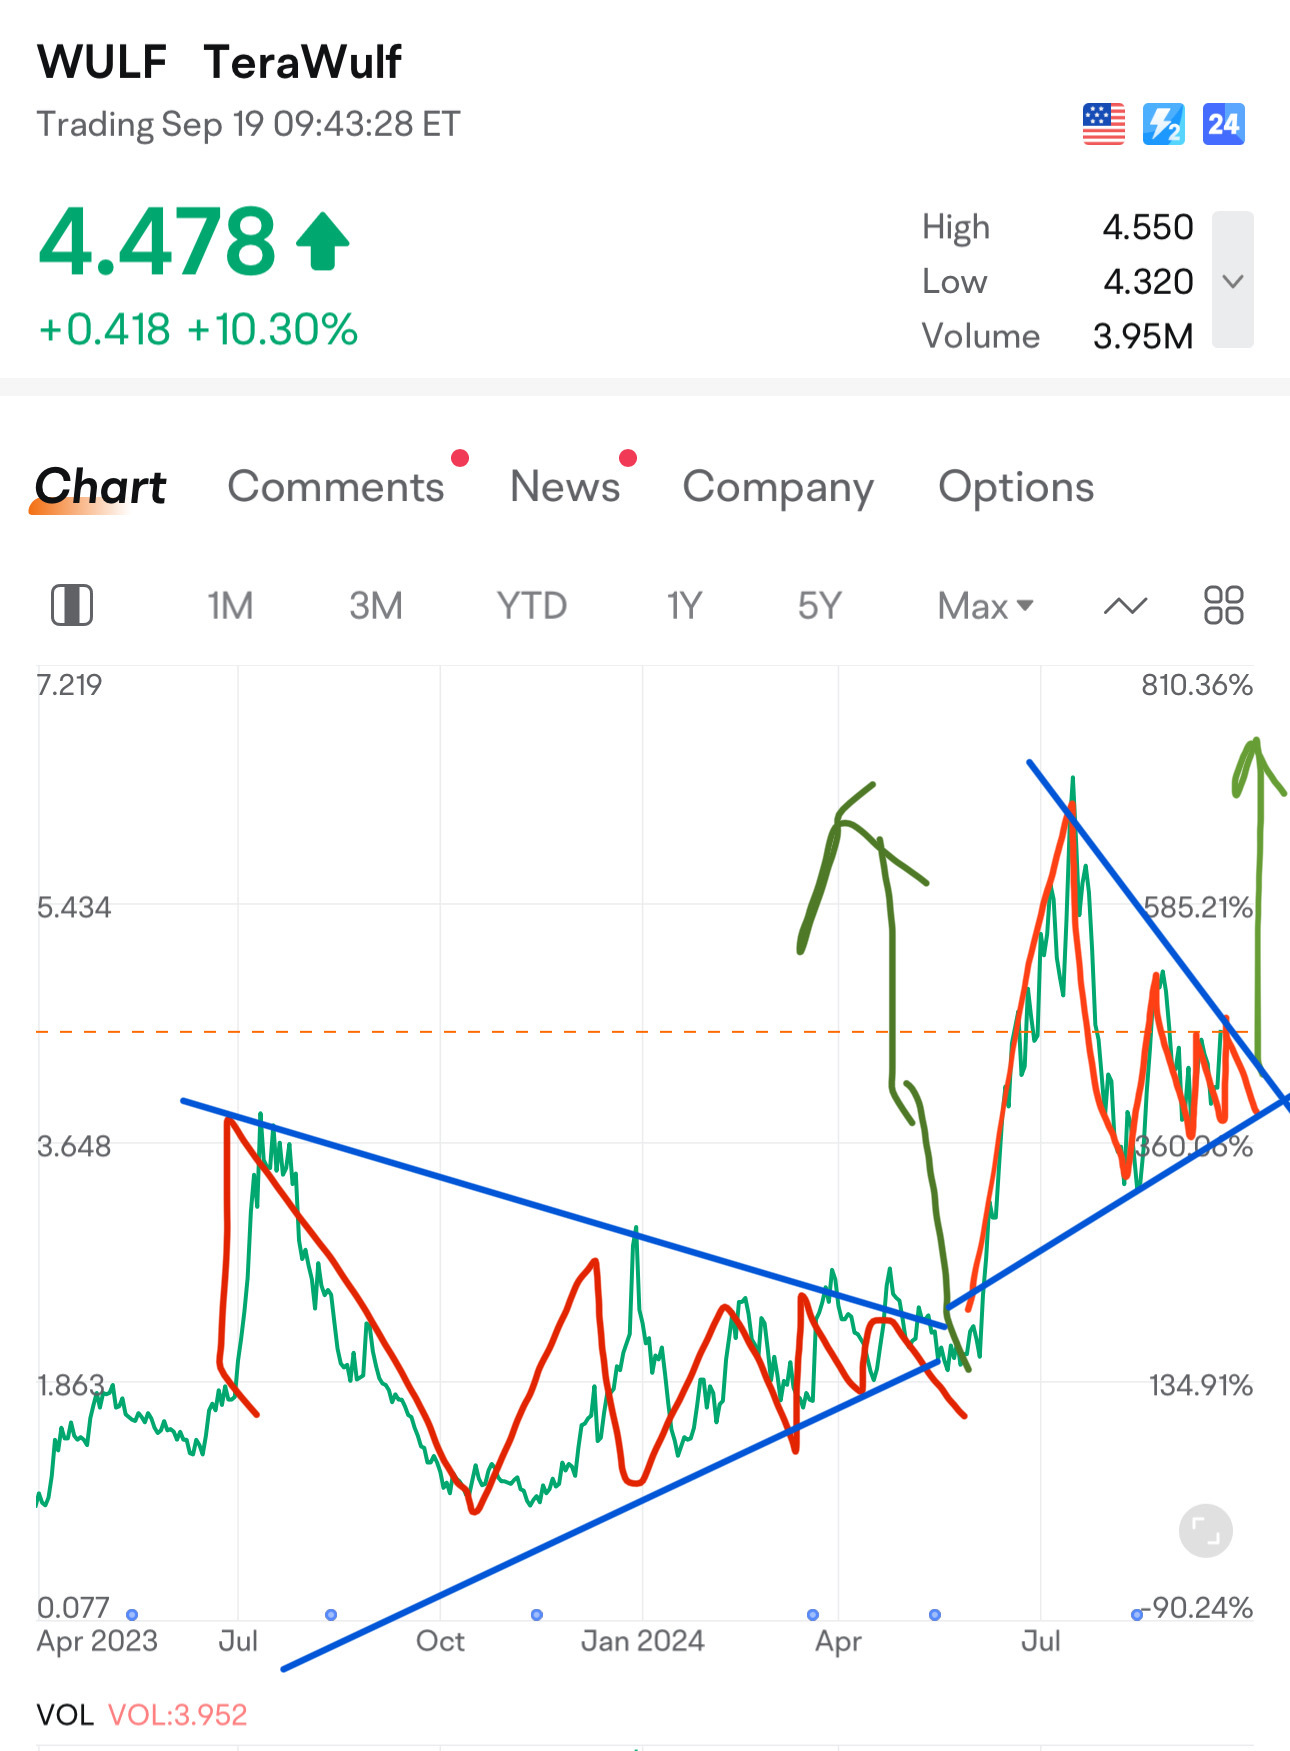Tap the High 4.550 value
The height and width of the screenshot is (1751, 1290).
1148,227
